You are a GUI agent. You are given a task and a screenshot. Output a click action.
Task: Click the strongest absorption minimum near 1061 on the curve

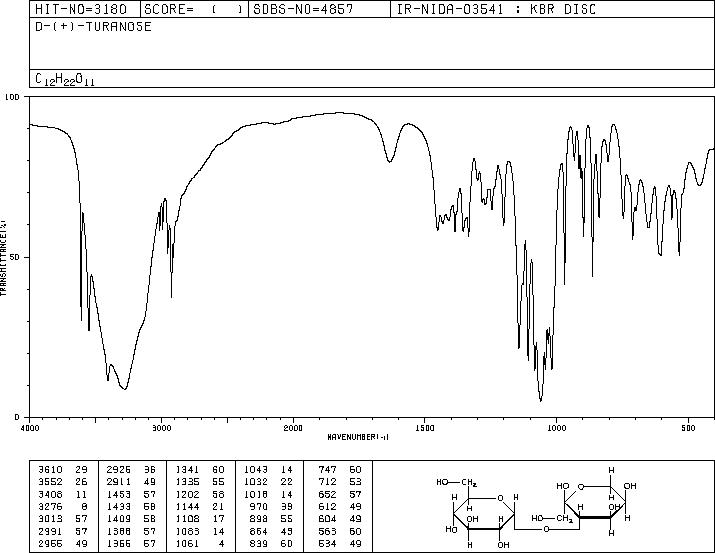point(541,400)
